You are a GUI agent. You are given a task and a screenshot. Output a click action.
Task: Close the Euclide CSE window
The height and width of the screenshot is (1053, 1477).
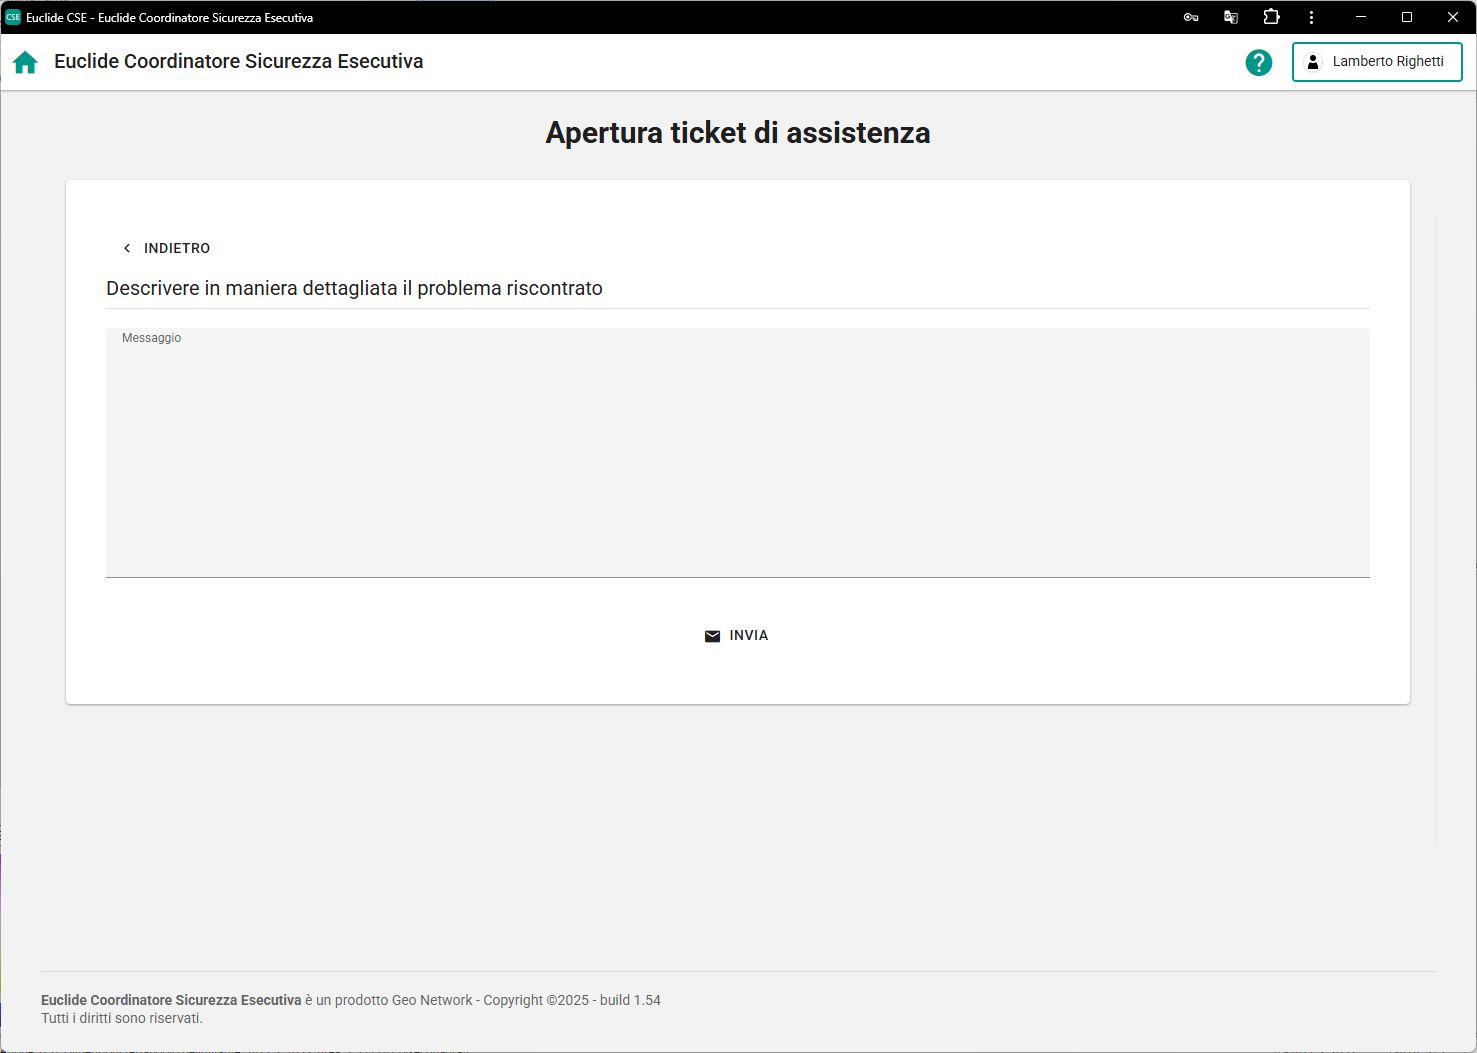1452,17
